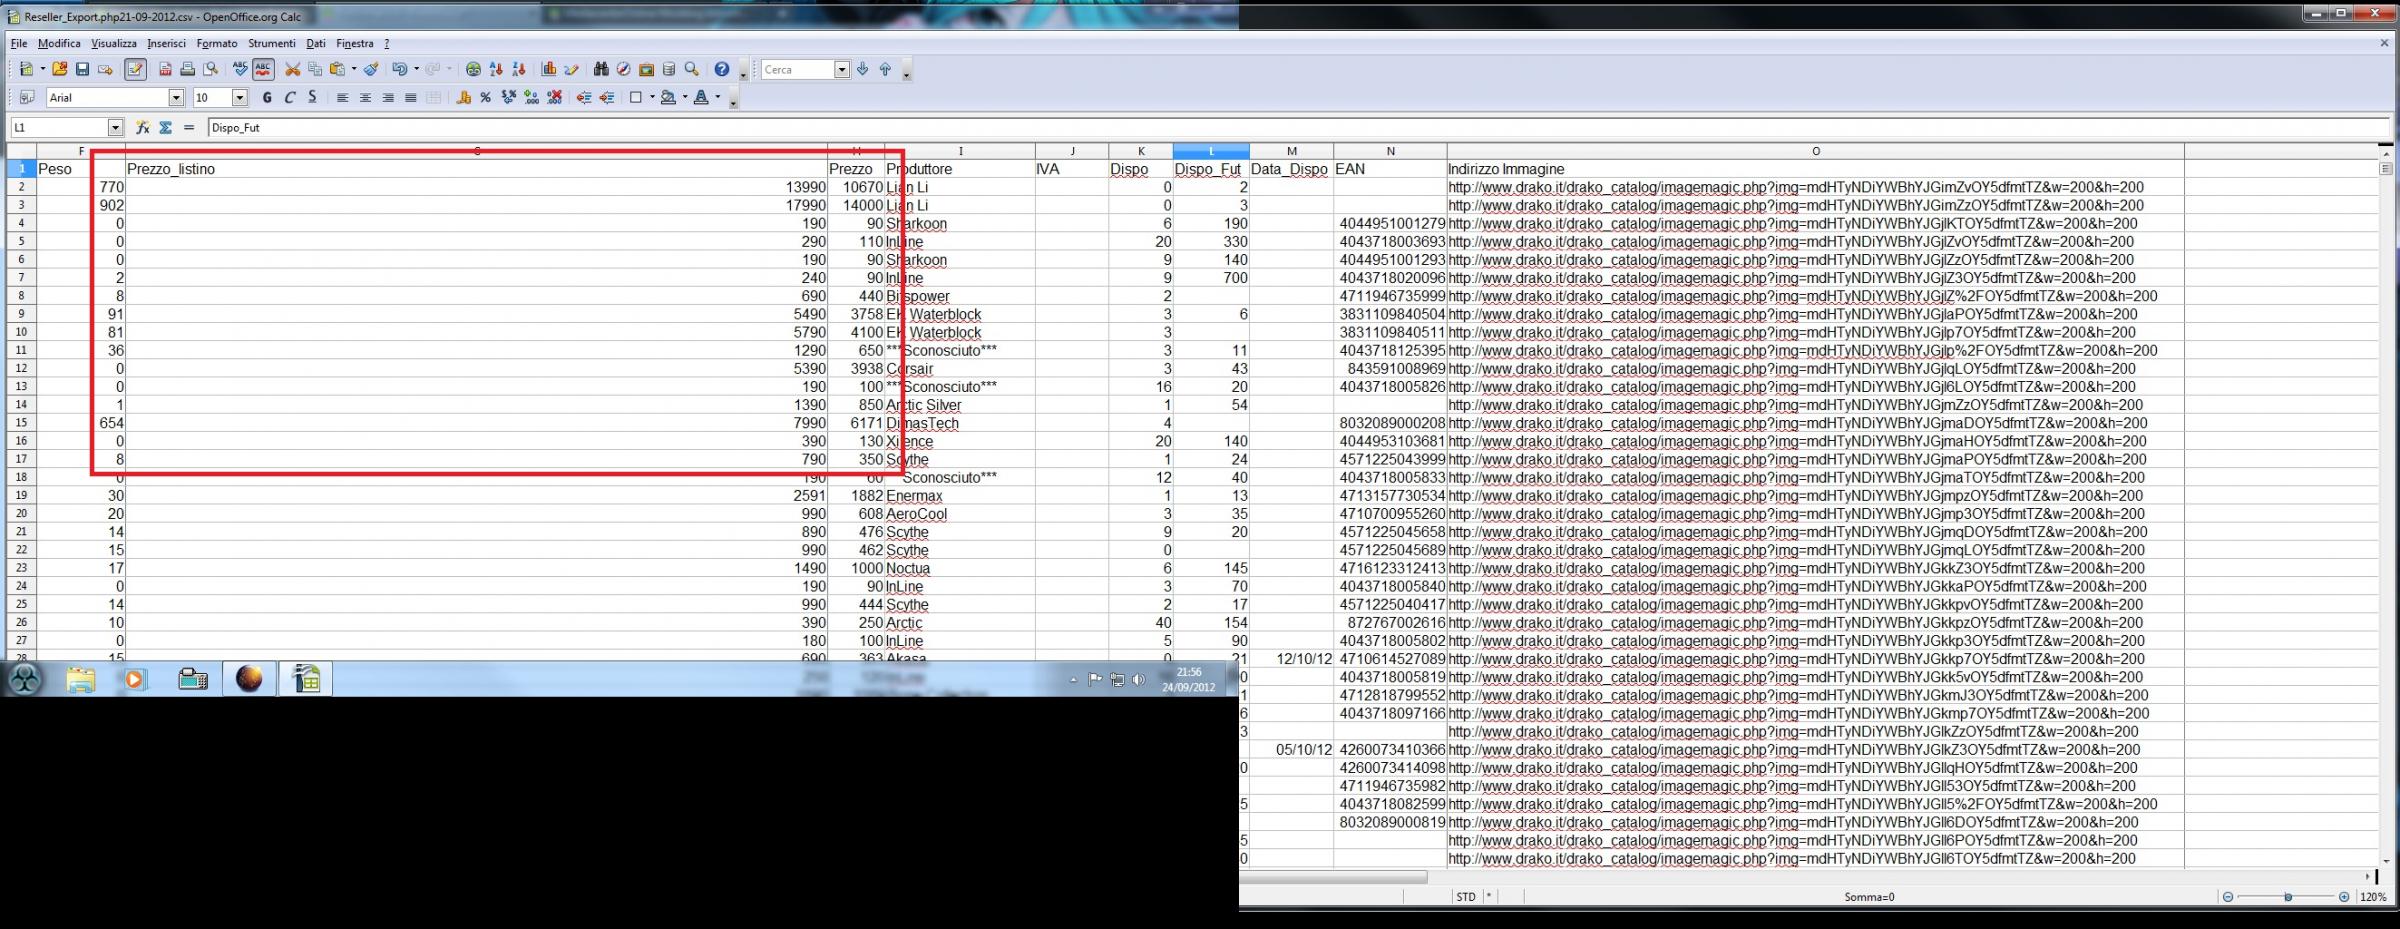Open the File menu

[19, 44]
